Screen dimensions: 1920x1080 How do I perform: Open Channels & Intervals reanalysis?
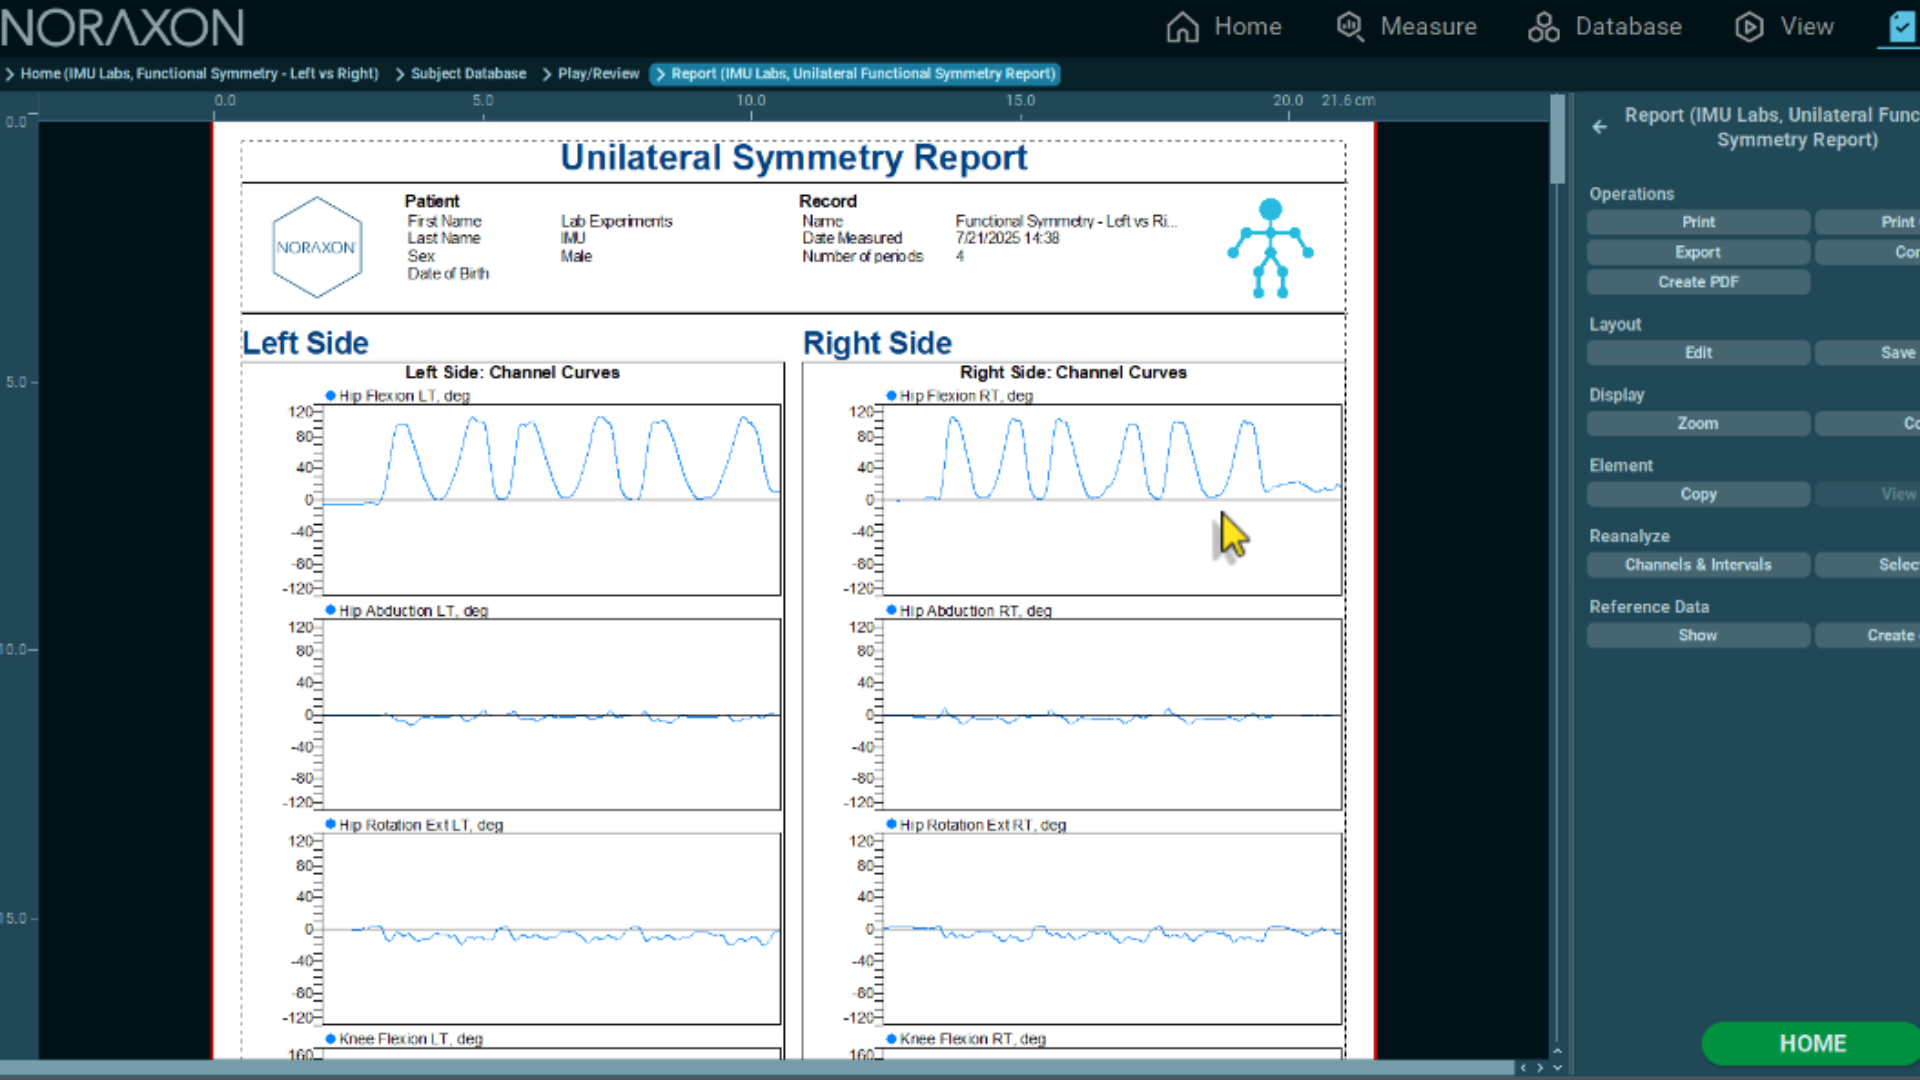(1697, 565)
